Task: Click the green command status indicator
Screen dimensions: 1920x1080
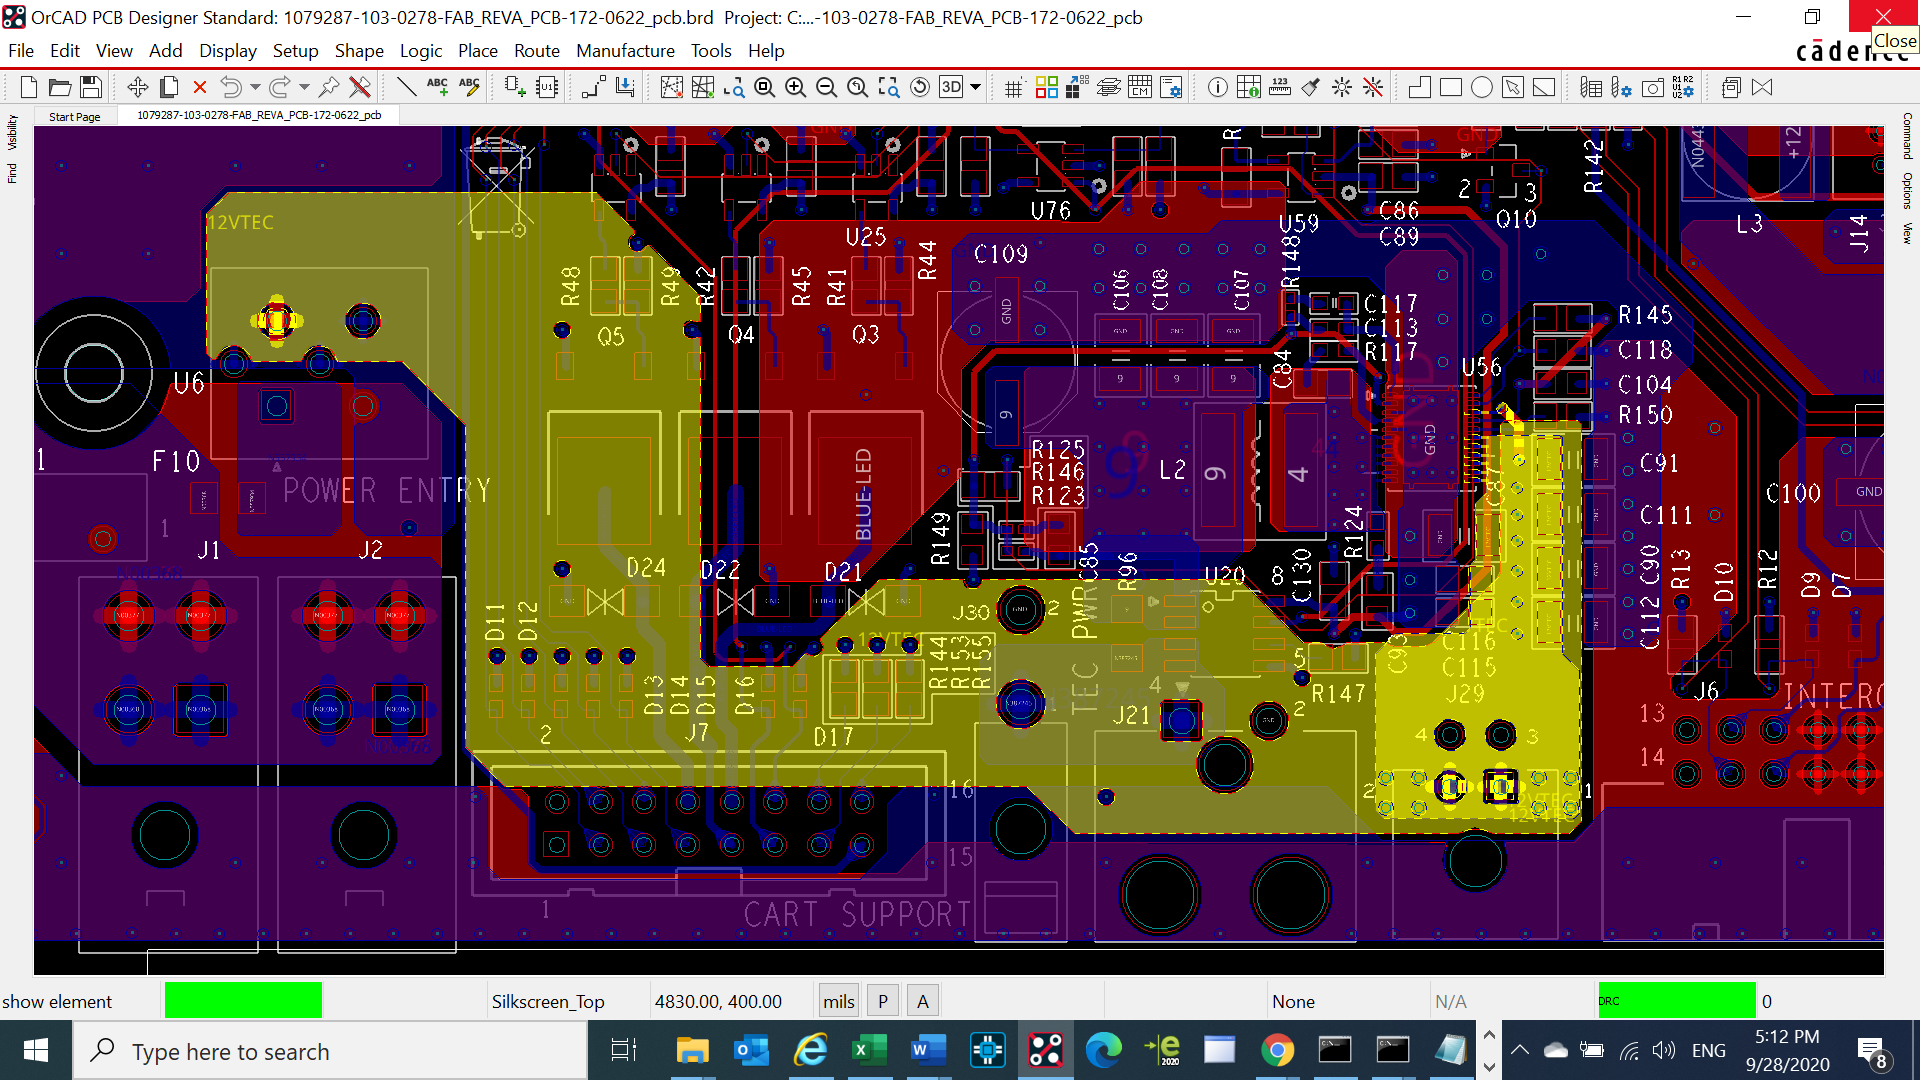Action: 243,1001
